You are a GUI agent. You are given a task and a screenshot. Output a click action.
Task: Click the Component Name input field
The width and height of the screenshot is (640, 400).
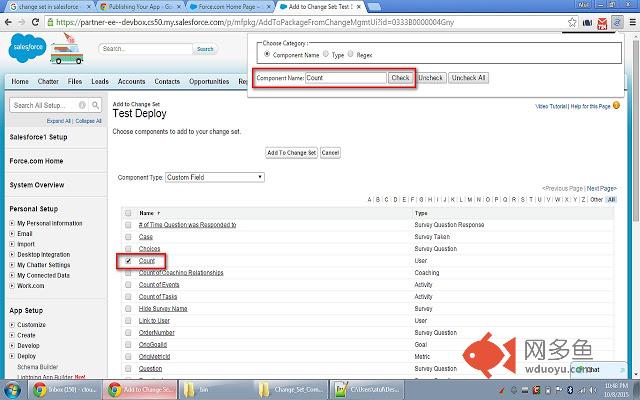(346, 77)
